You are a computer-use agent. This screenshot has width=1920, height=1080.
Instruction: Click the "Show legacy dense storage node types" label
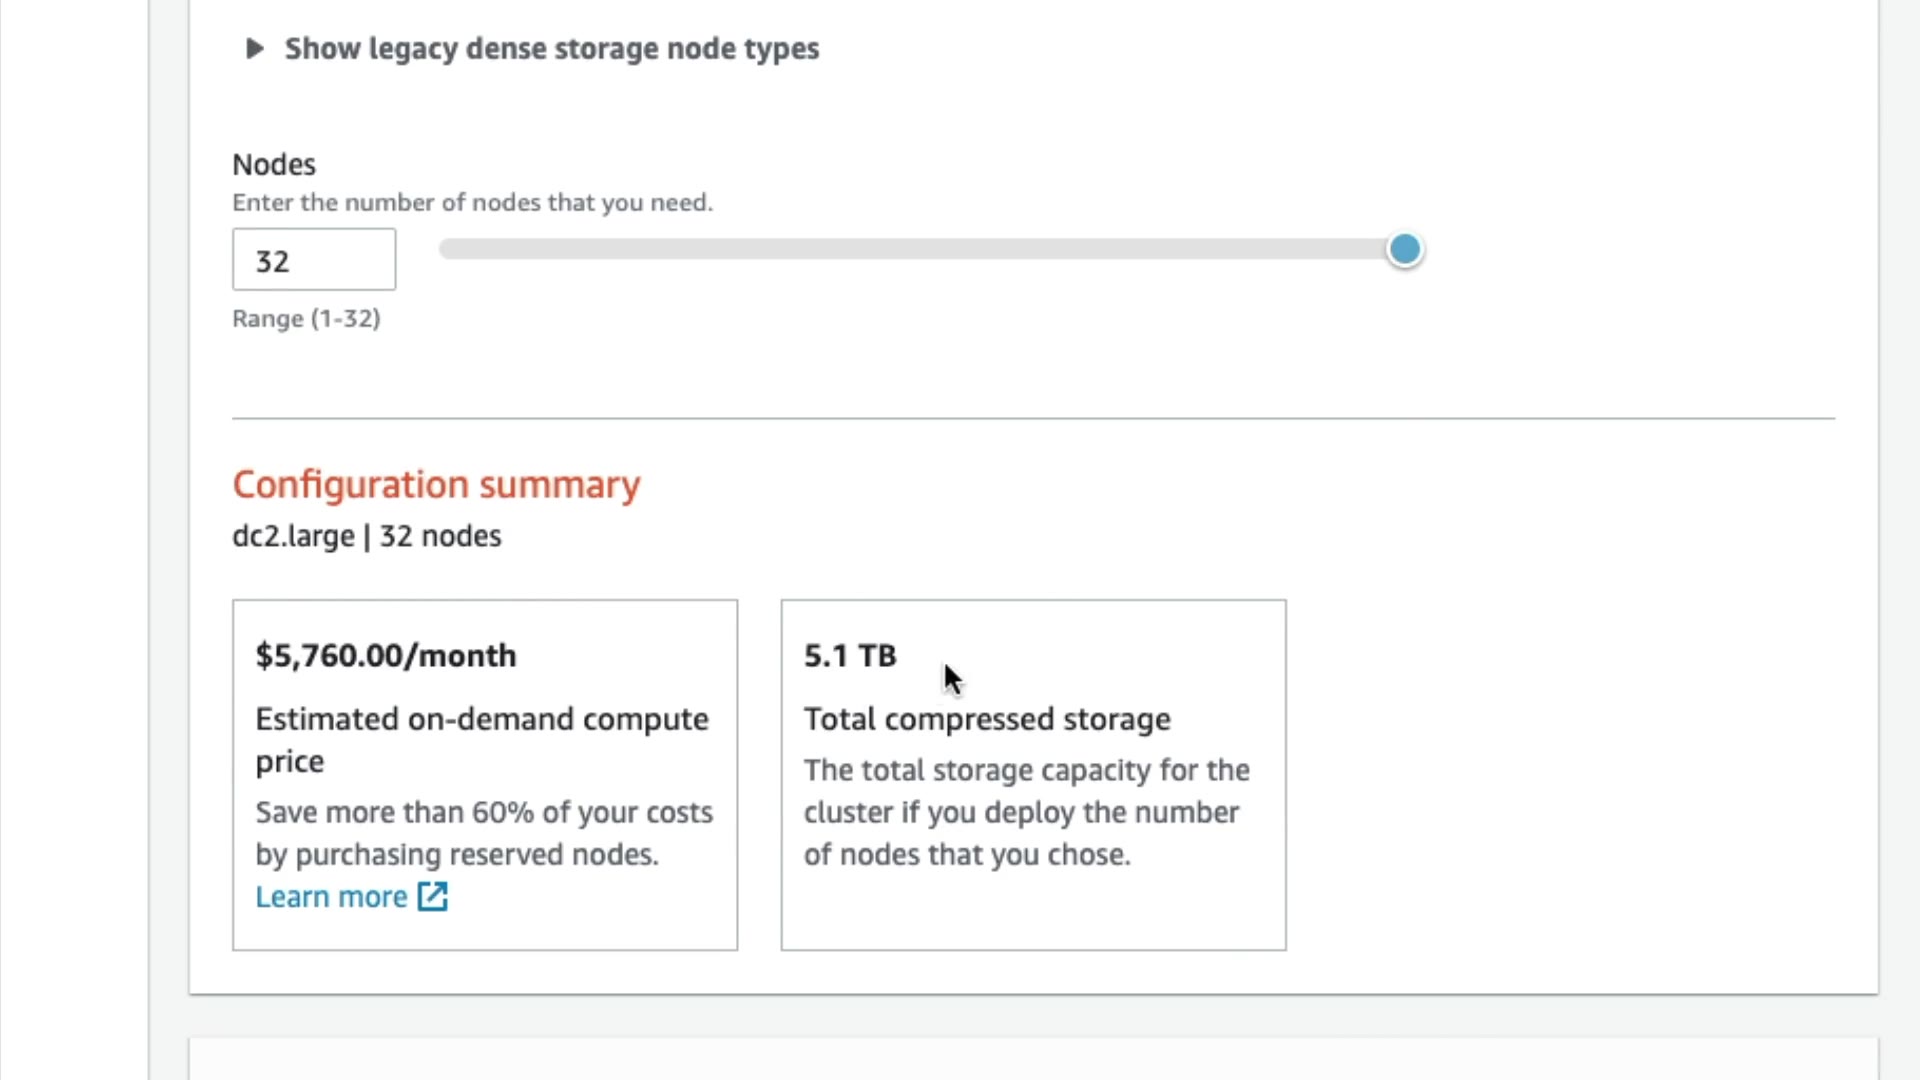[551, 48]
